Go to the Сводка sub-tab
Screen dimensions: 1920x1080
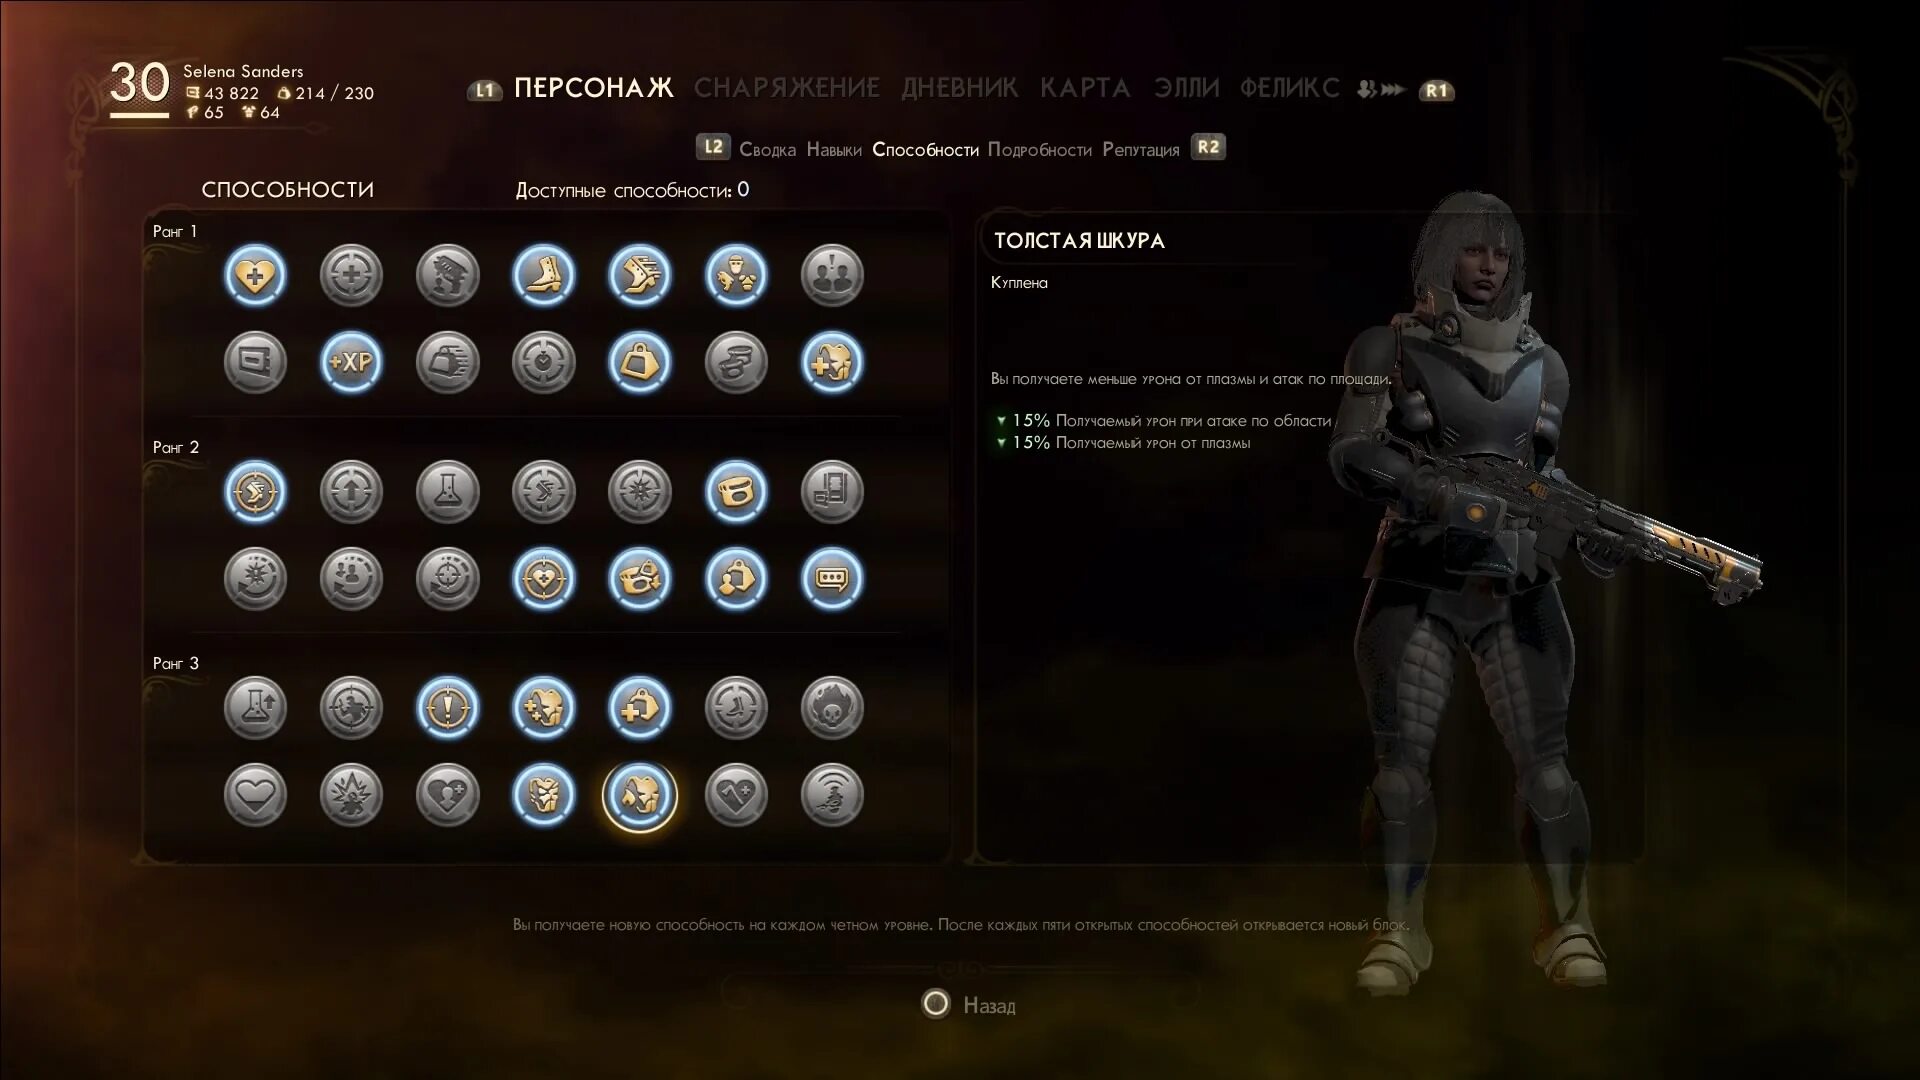pyautogui.click(x=767, y=149)
